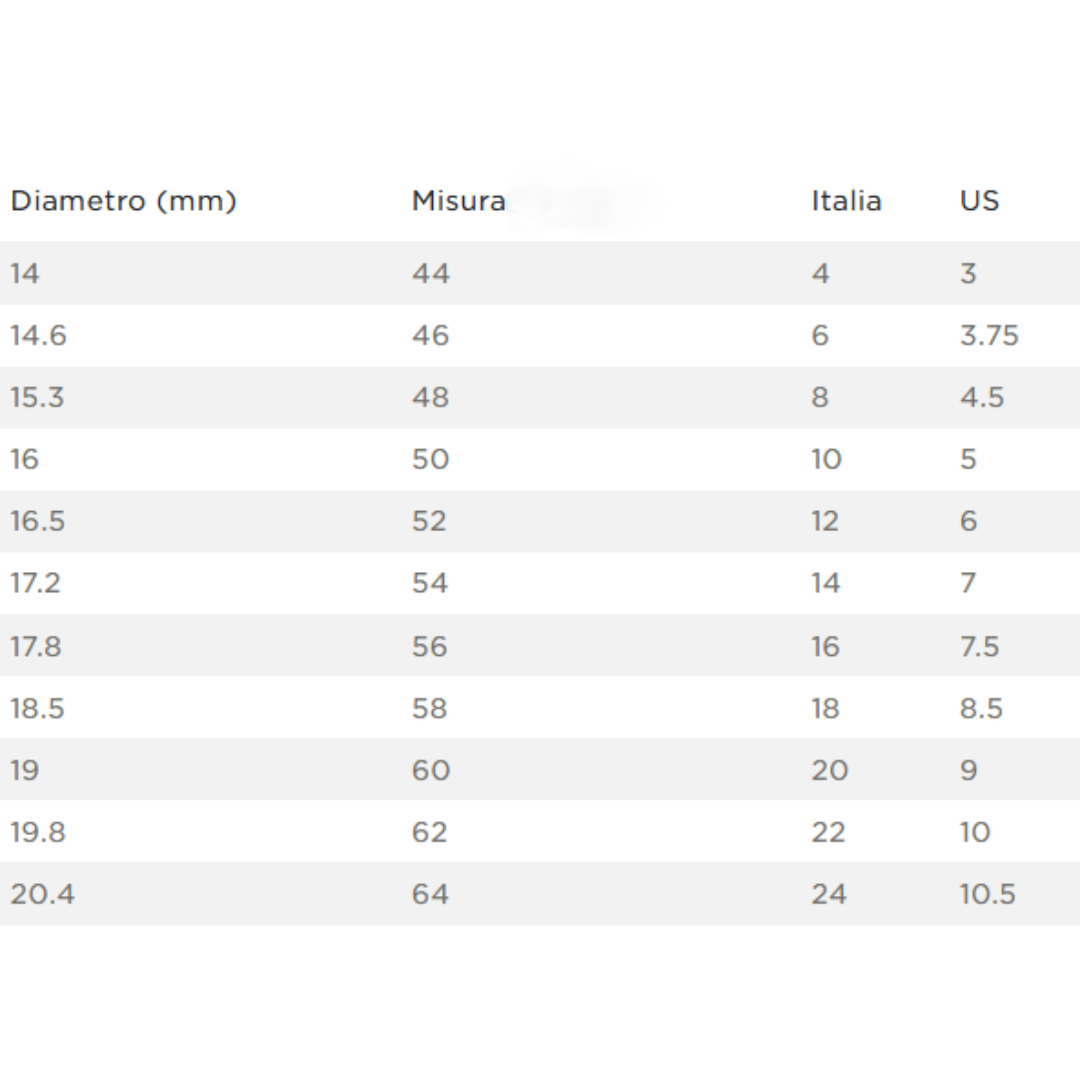Click the Italia column header
Screen dimensions: 1080x1080
click(846, 201)
